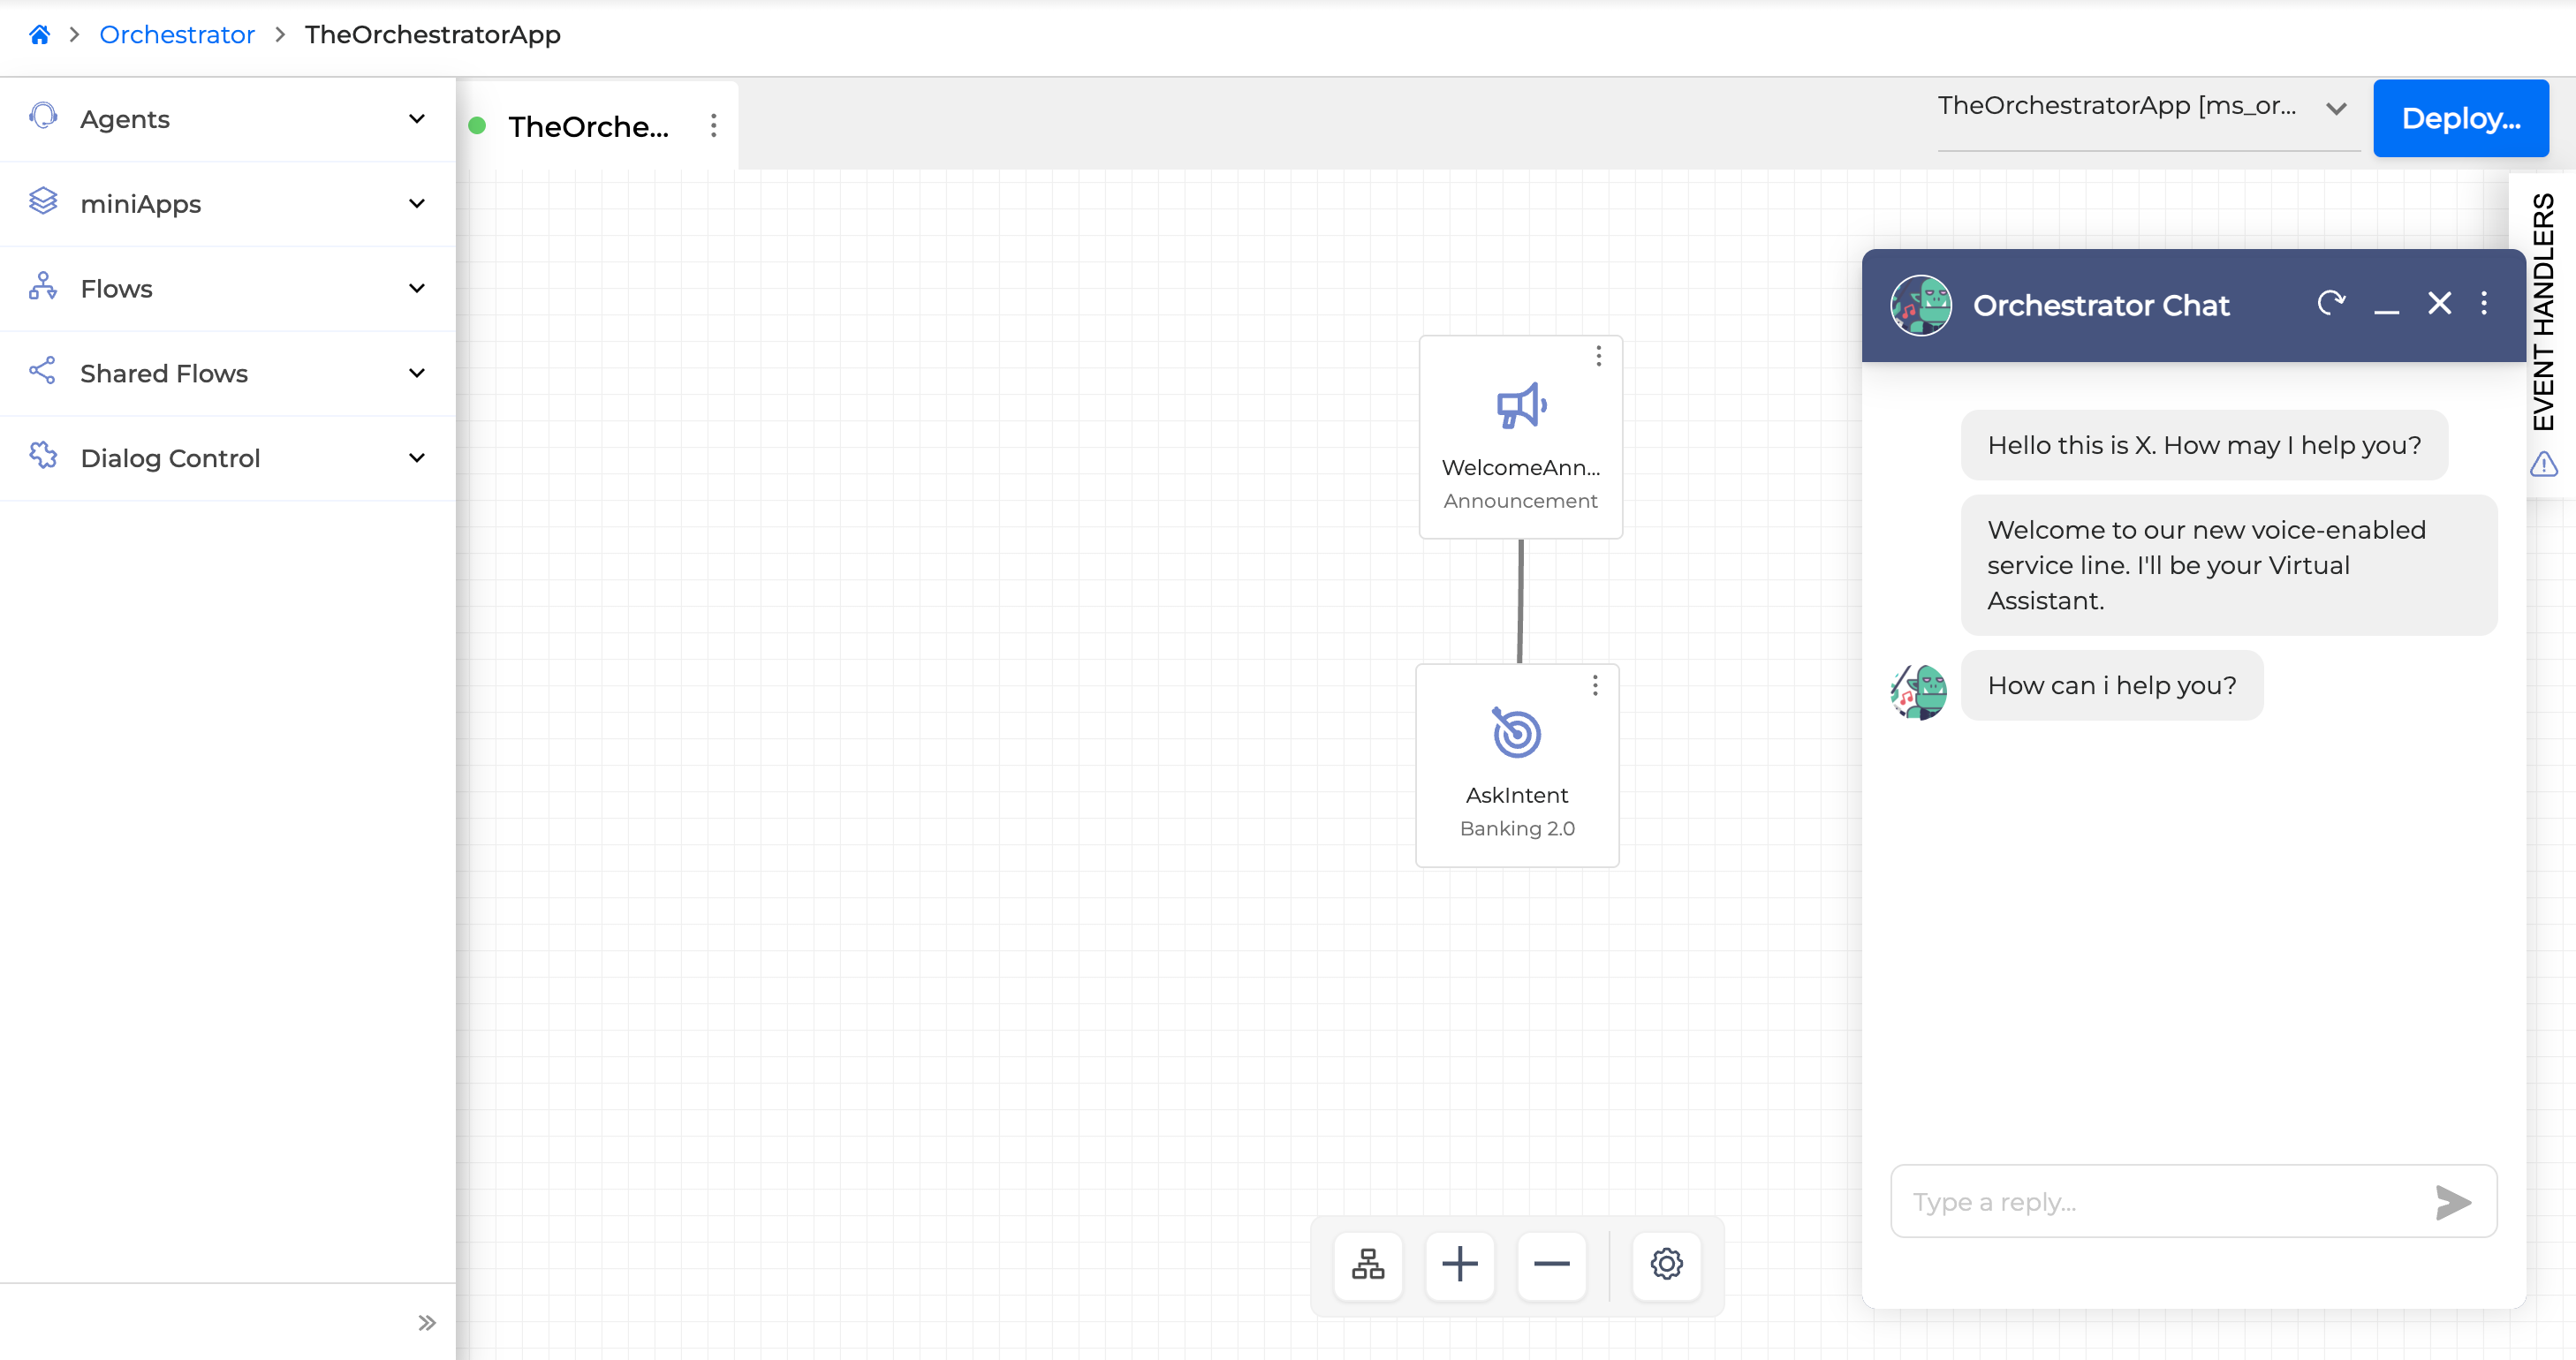This screenshot has width=2576, height=1360.
Task: Send reply with the arrow icon
Action: coord(2453,1202)
